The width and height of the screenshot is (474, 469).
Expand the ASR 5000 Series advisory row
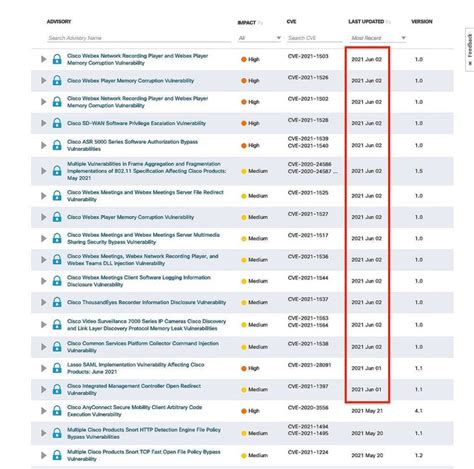click(x=43, y=145)
